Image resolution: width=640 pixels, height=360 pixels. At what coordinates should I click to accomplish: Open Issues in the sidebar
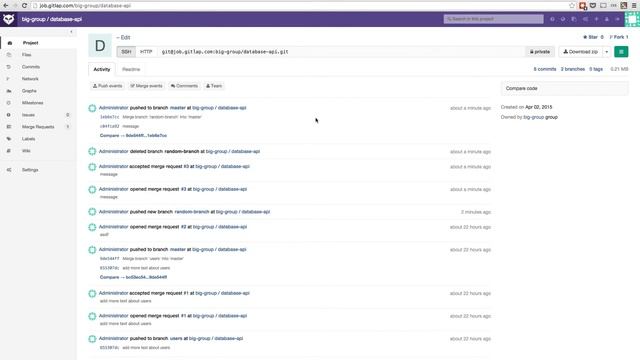(x=28, y=115)
